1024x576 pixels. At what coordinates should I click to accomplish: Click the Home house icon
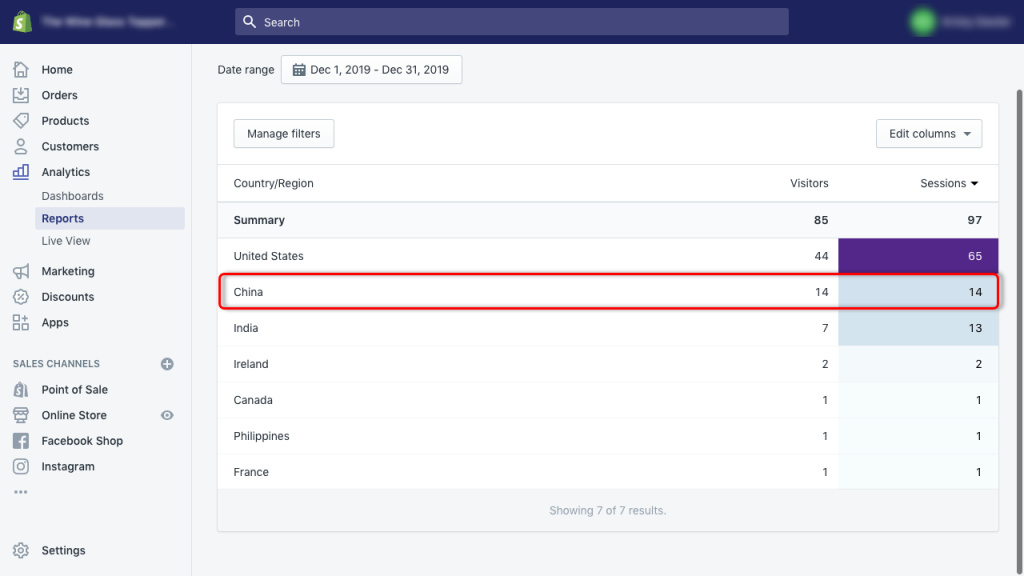[x=21, y=69]
